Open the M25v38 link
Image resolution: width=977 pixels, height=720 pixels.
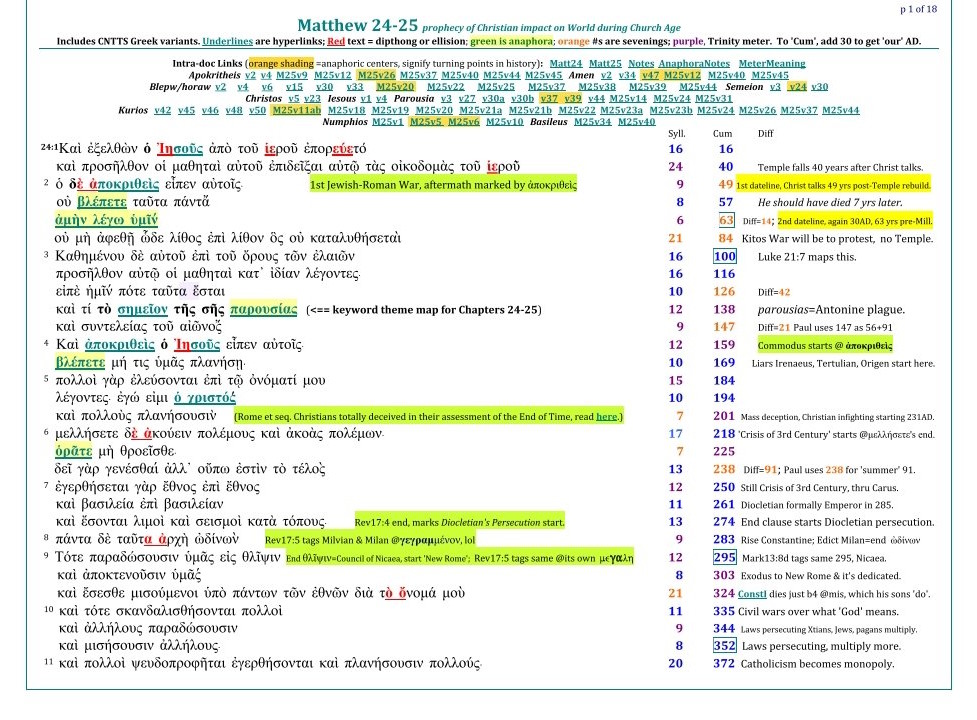pos(597,87)
